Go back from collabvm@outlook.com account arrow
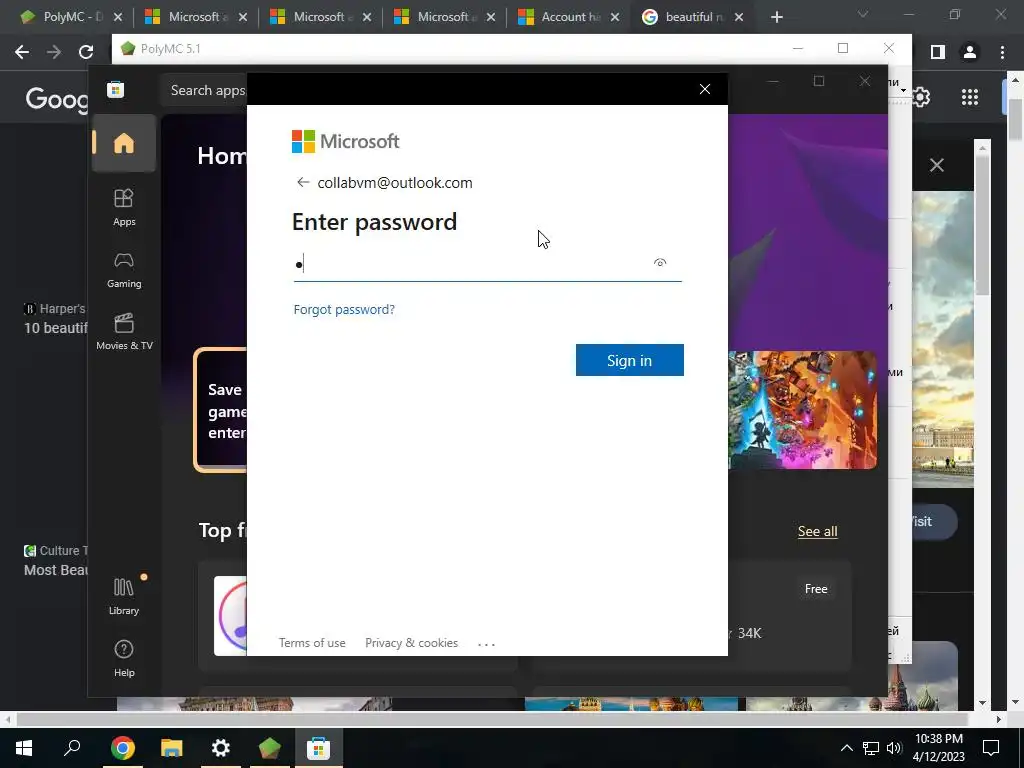Screen dimensions: 1024x768 tap(302, 182)
